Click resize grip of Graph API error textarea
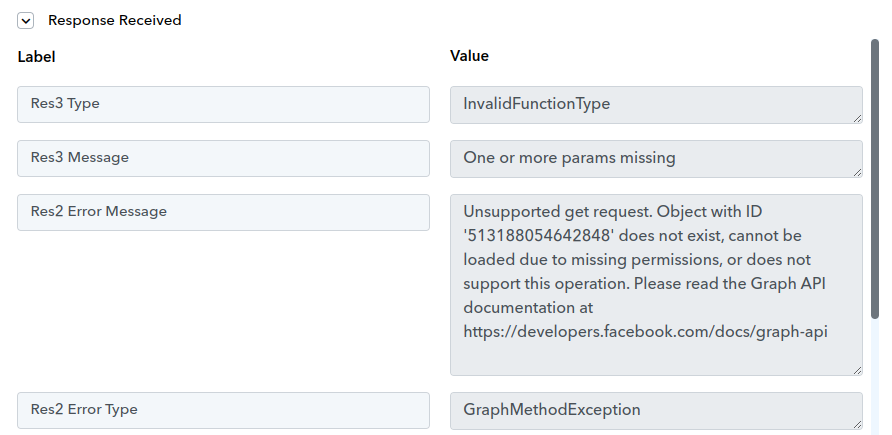Screen dimensions: 892x435 858,371
